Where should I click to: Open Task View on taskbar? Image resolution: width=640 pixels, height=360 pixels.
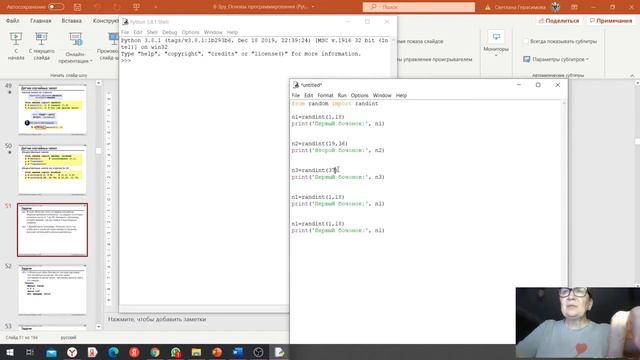point(30,352)
